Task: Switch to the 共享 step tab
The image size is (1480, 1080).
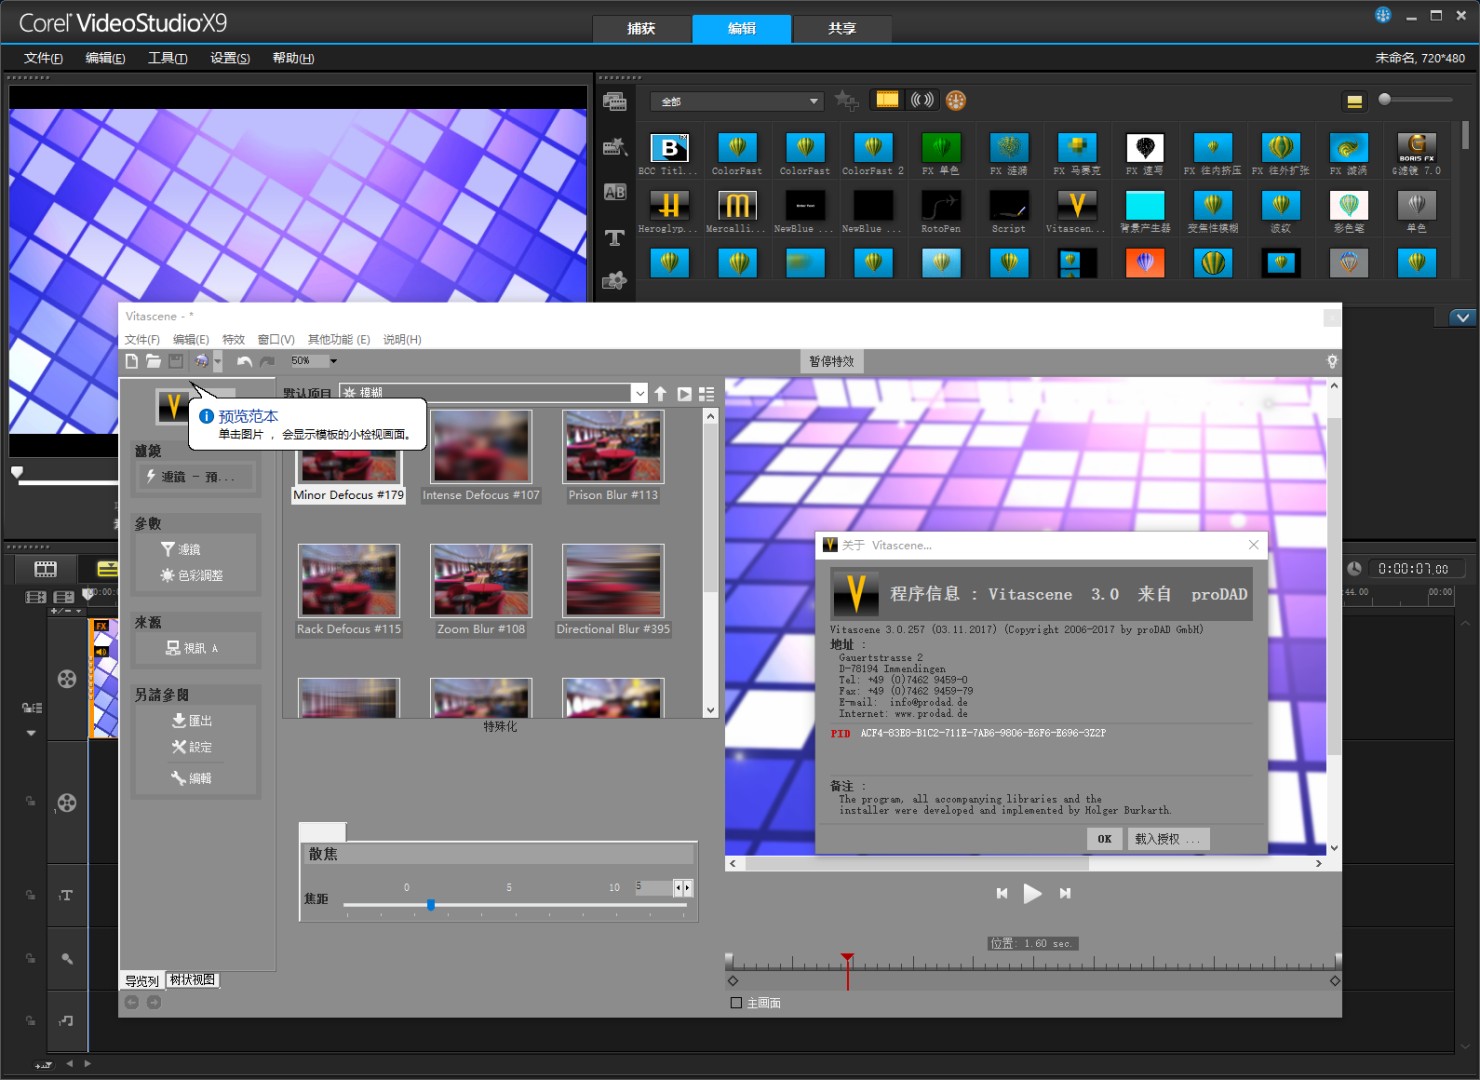Action: pos(842,29)
